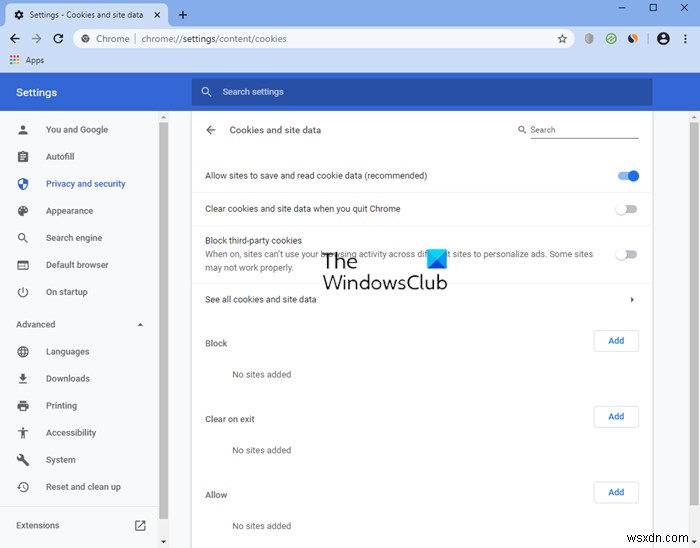The height and width of the screenshot is (548, 700).
Task: Open the gray shield extension icon
Action: 589,39
